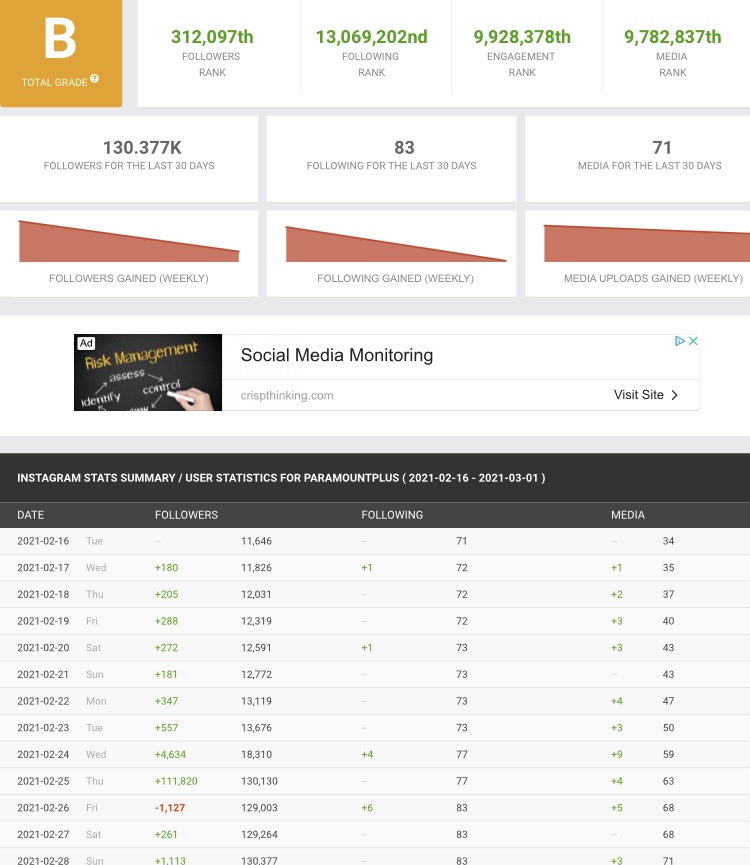Click the B total grade badge
Viewport: 750px width, 865px height.
(61, 52)
